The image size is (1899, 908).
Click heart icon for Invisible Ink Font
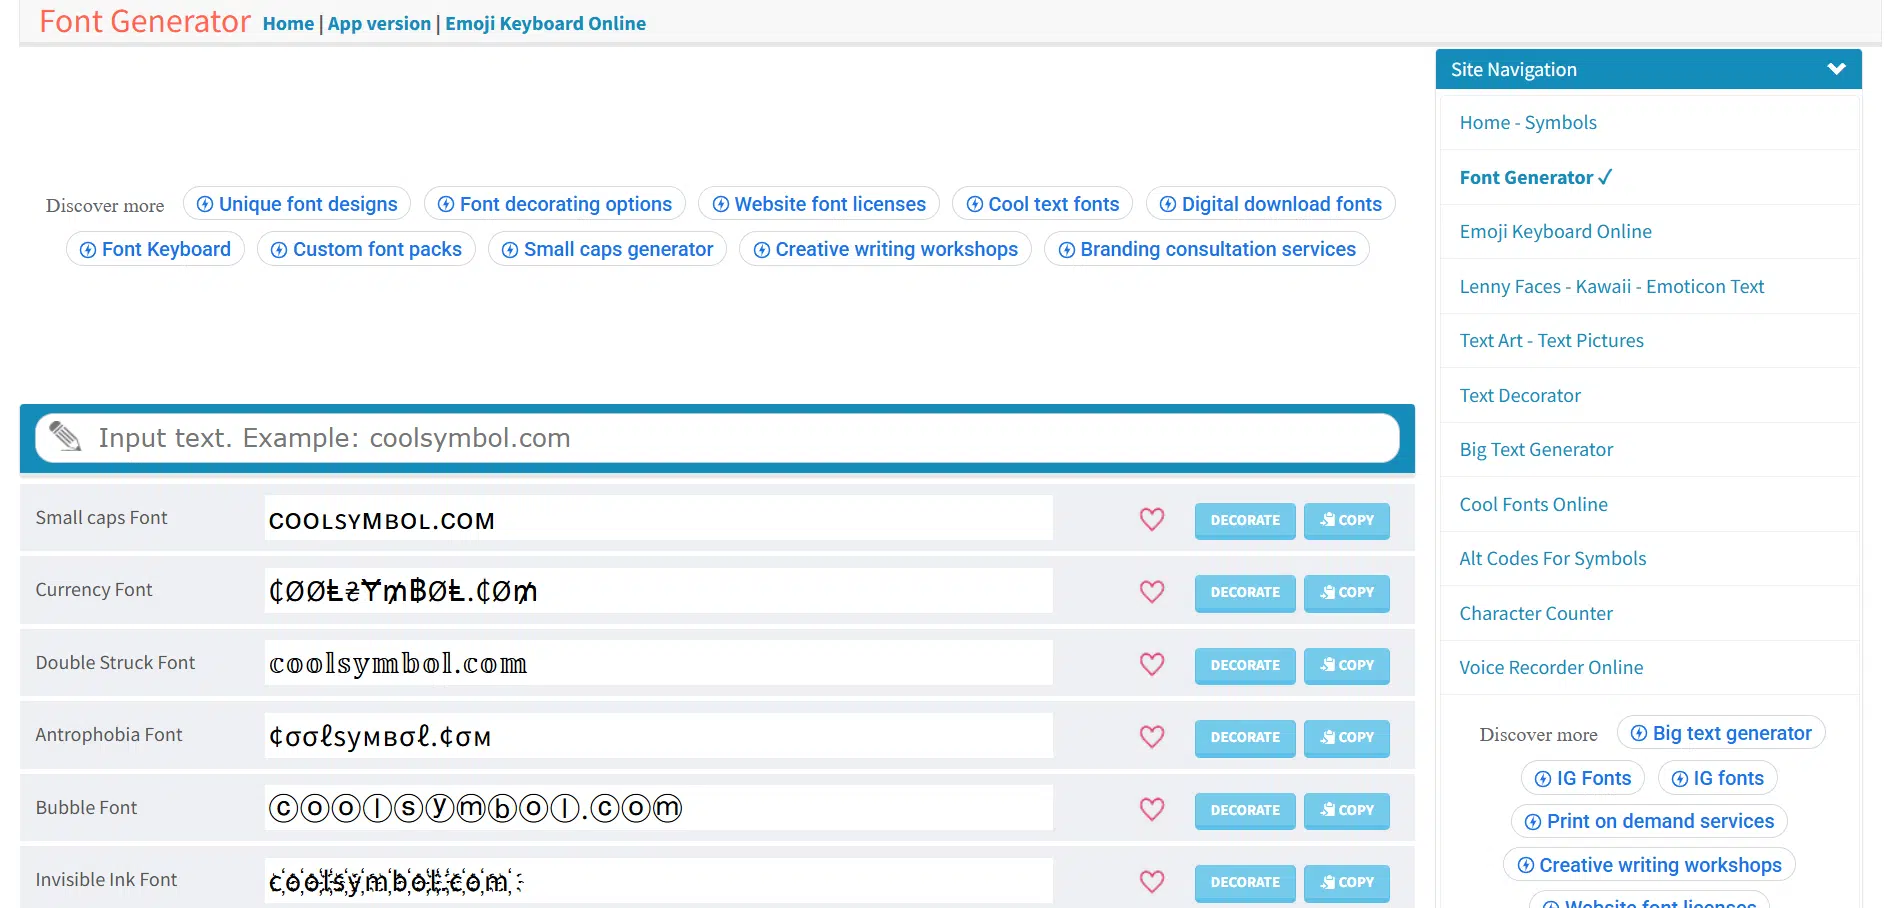coord(1151,882)
